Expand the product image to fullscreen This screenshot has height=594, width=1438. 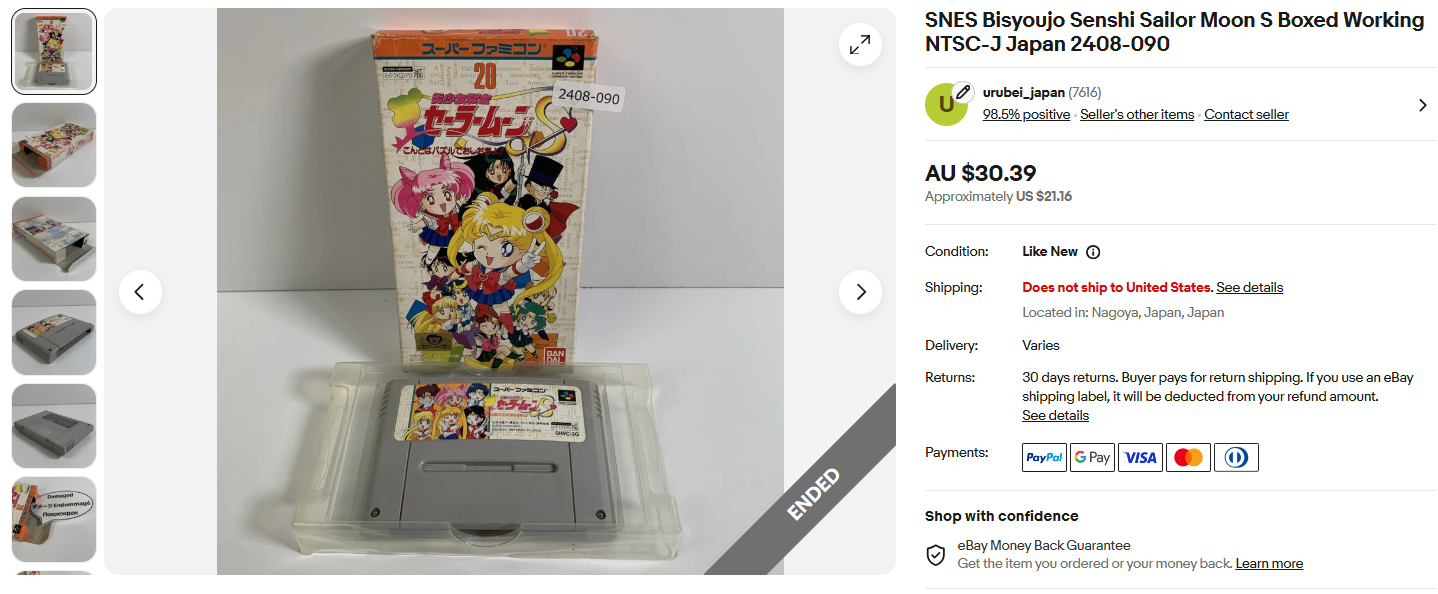pyautogui.click(x=860, y=45)
